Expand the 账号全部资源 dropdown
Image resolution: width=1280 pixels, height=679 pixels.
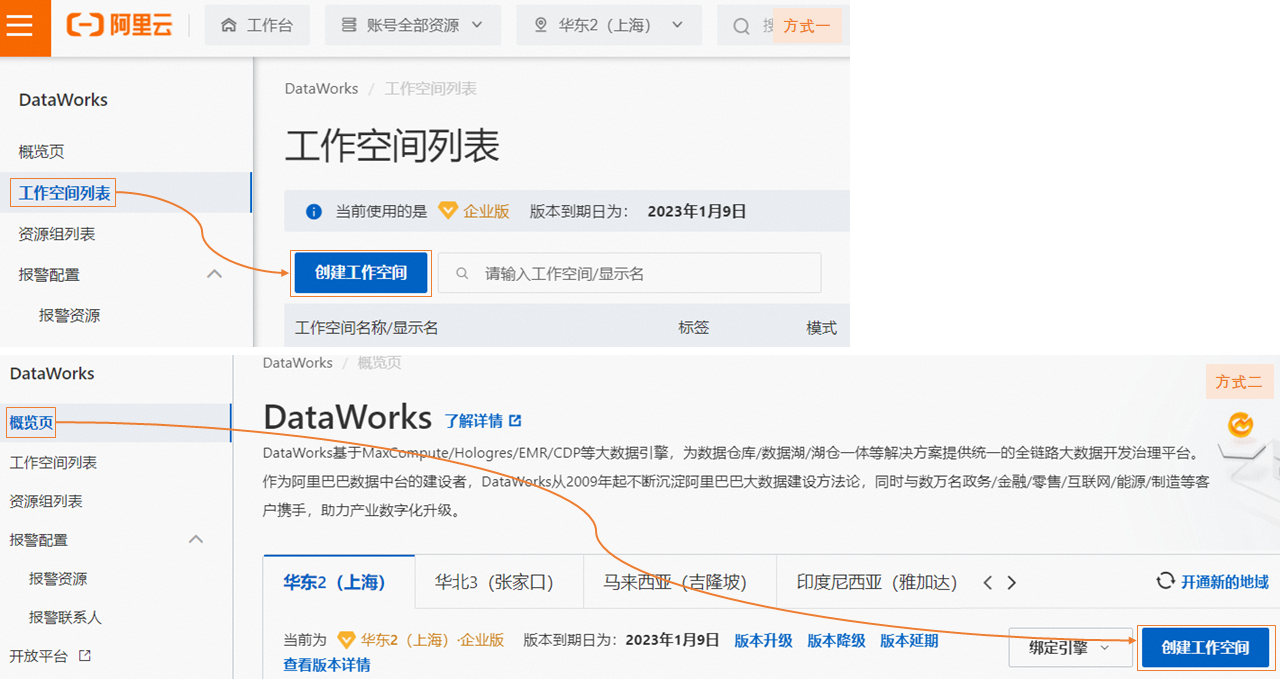(x=413, y=25)
